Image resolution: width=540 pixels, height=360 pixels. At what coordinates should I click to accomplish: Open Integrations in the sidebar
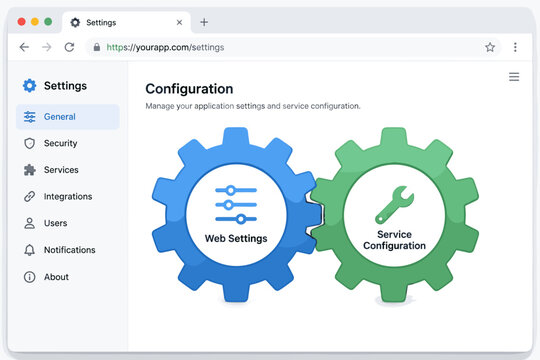coord(68,196)
